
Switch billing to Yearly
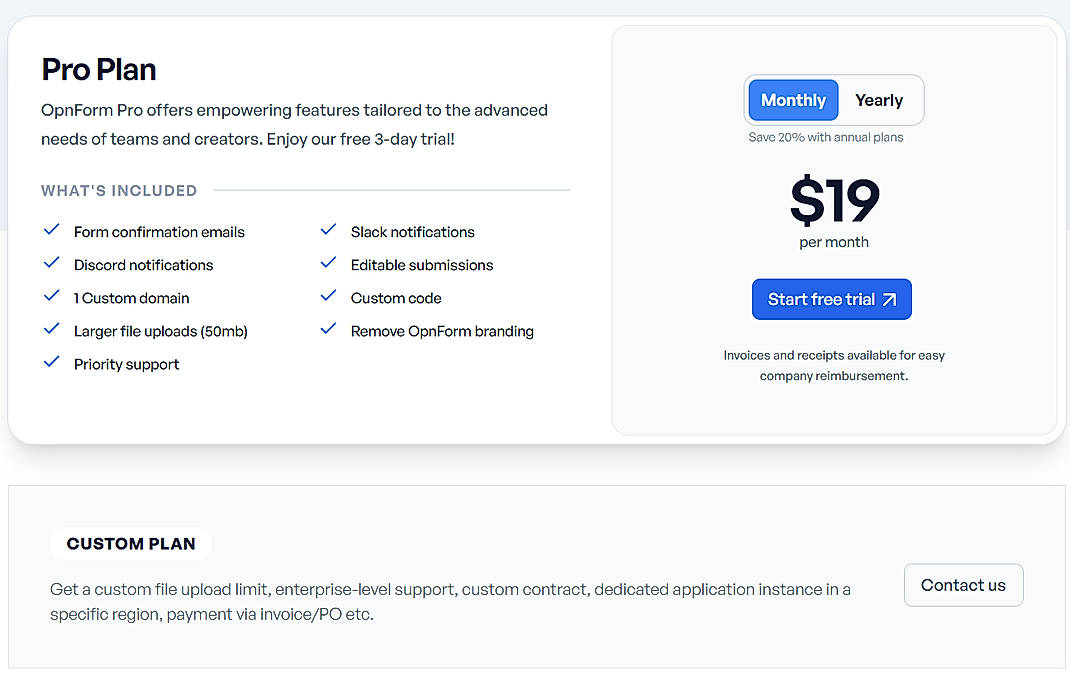pos(879,100)
